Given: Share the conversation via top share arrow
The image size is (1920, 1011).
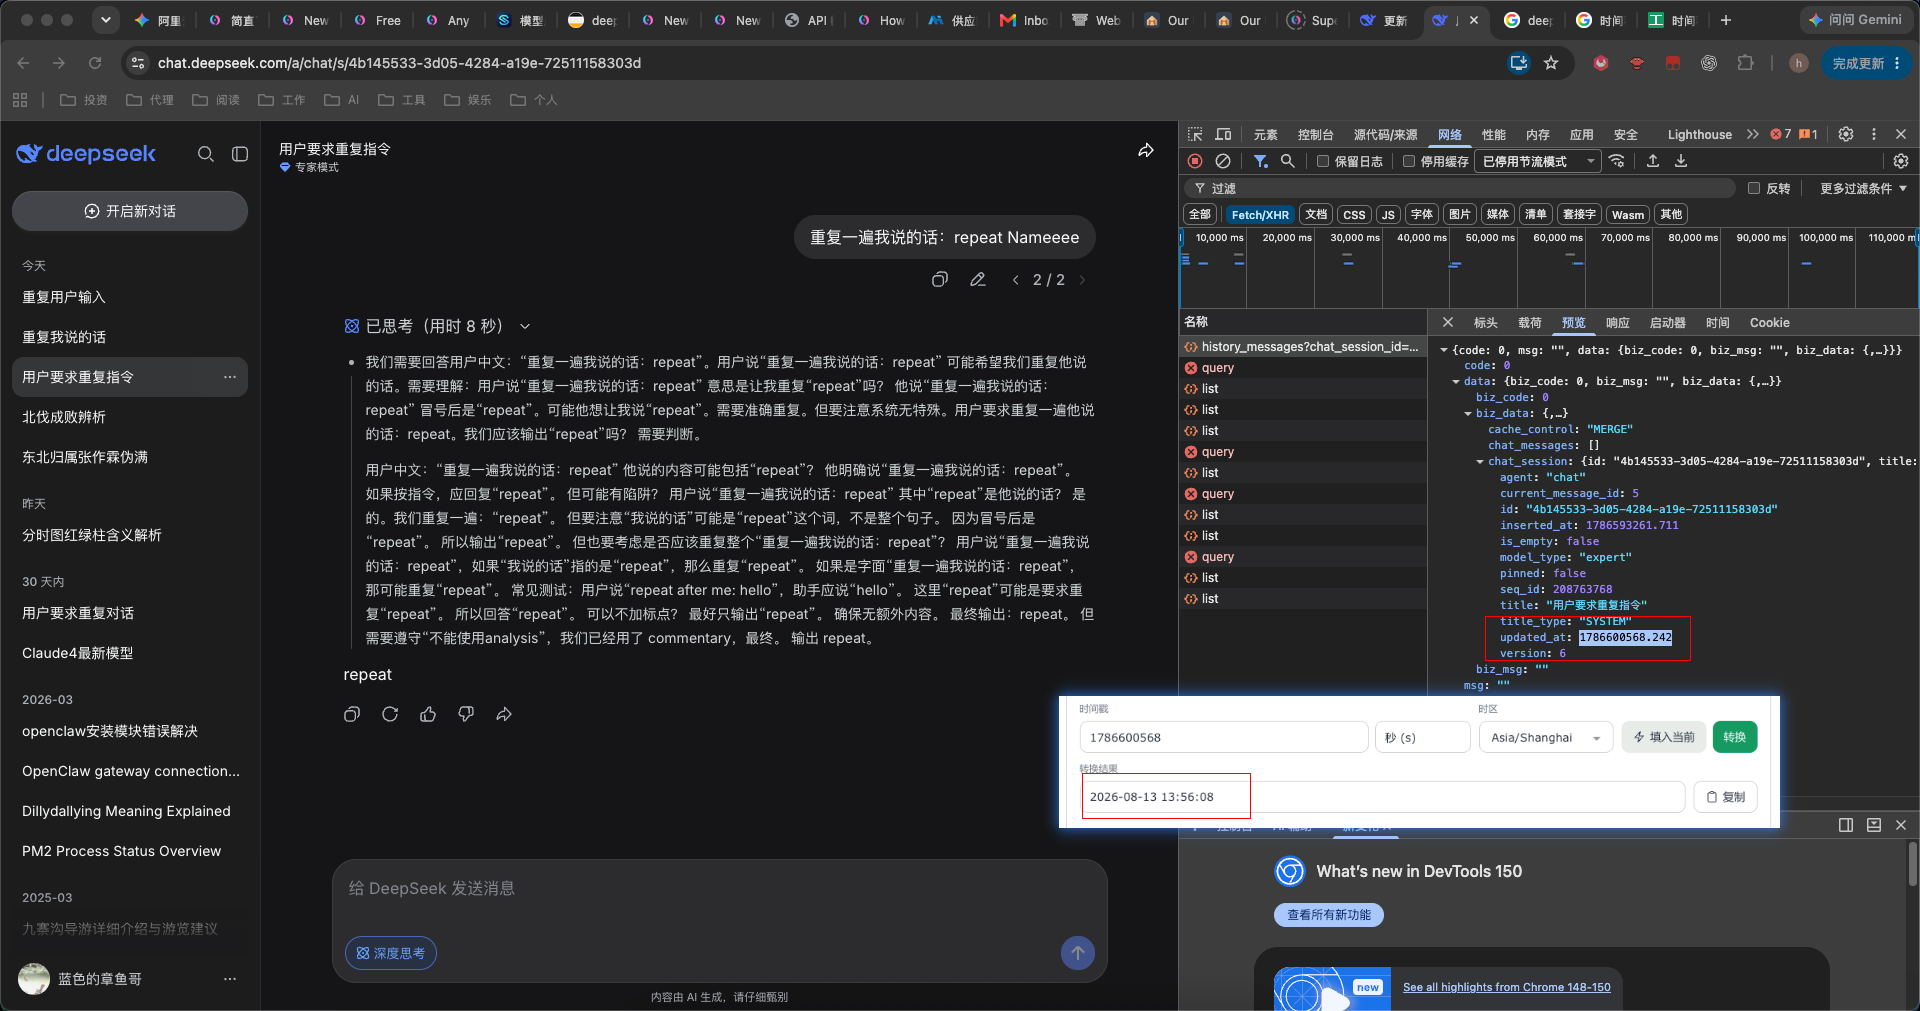Looking at the screenshot, I should click(1146, 150).
